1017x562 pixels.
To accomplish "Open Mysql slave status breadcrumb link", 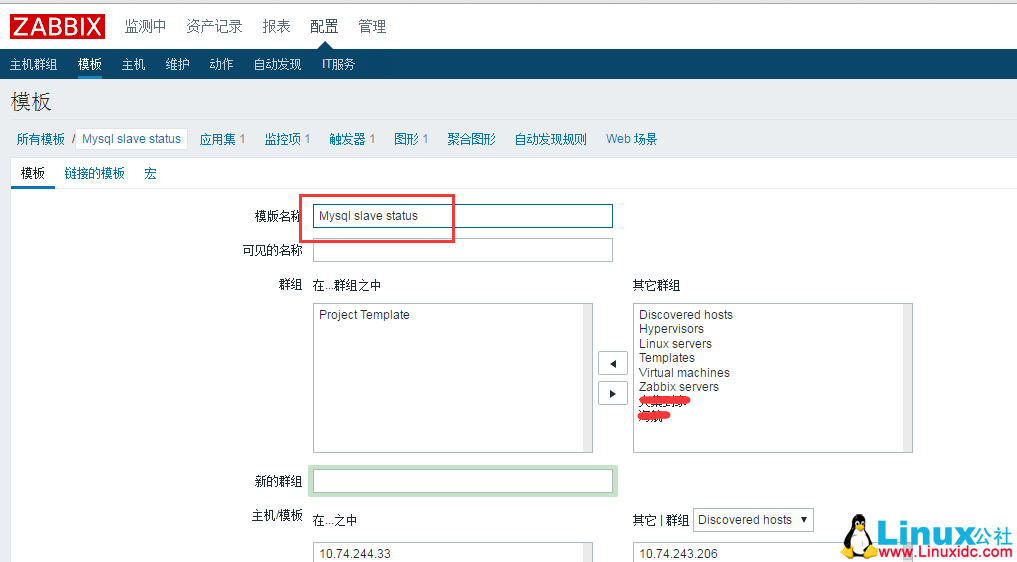I will pyautogui.click(x=132, y=139).
